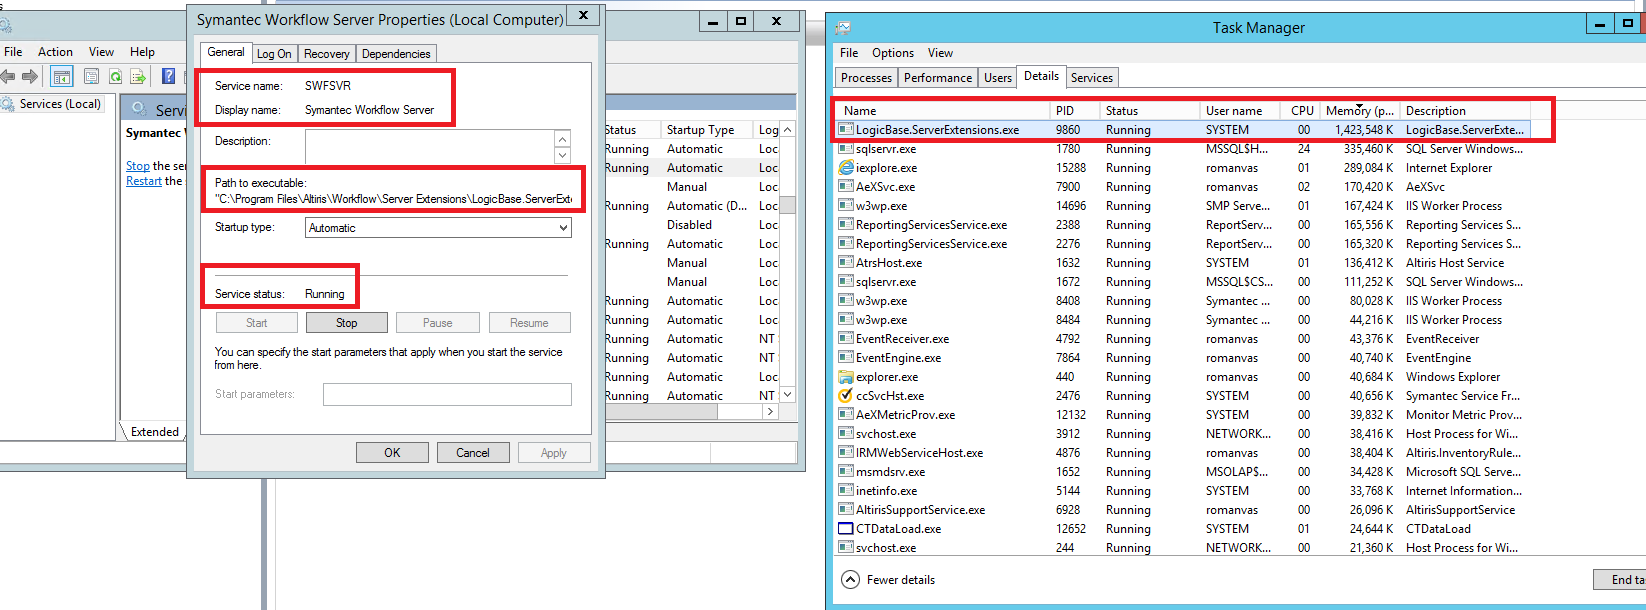Open the Users tab in Task Manager
Viewport: 1646px width, 610px height.
click(998, 78)
